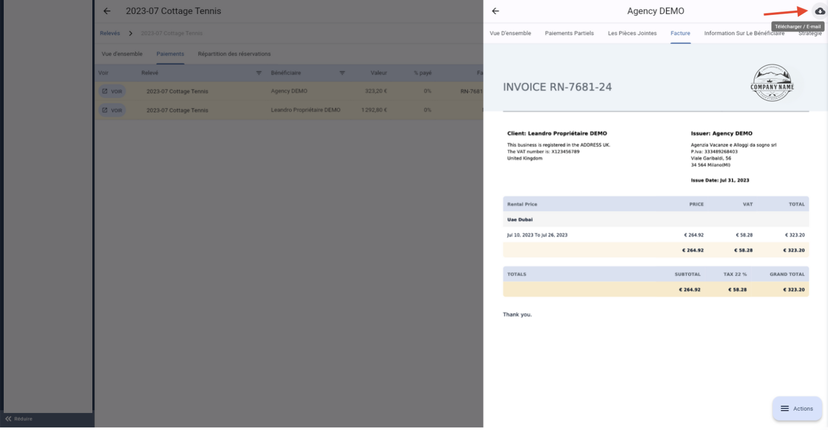Open the Relevé column filter icon
The height and width of the screenshot is (430, 828).
pyautogui.click(x=258, y=73)
